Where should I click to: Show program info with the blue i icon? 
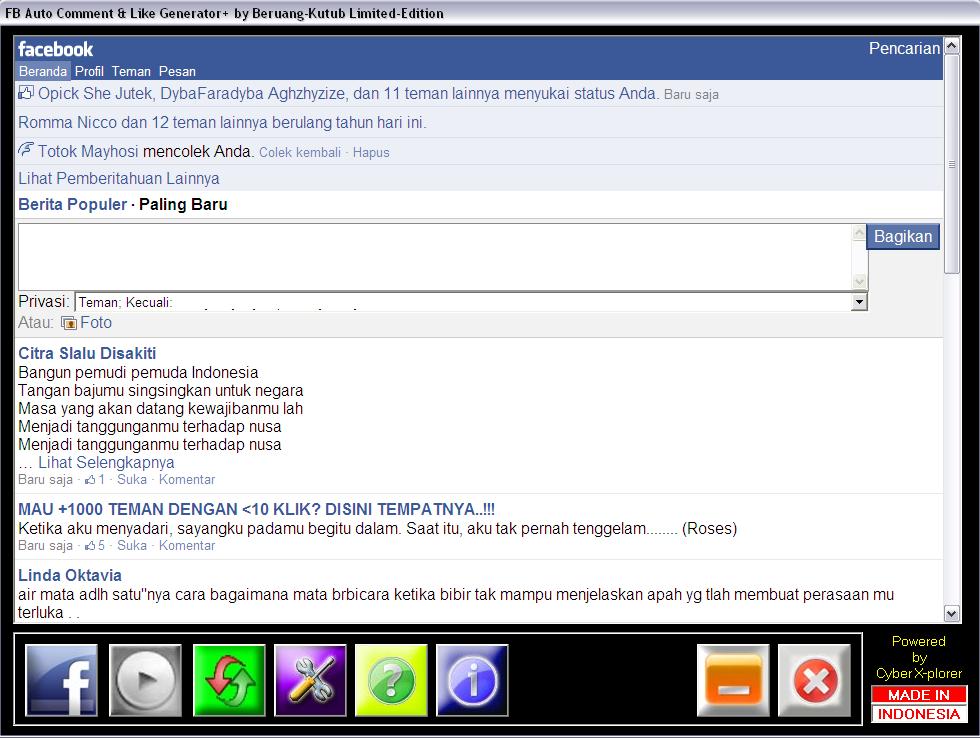click(472, 680)
